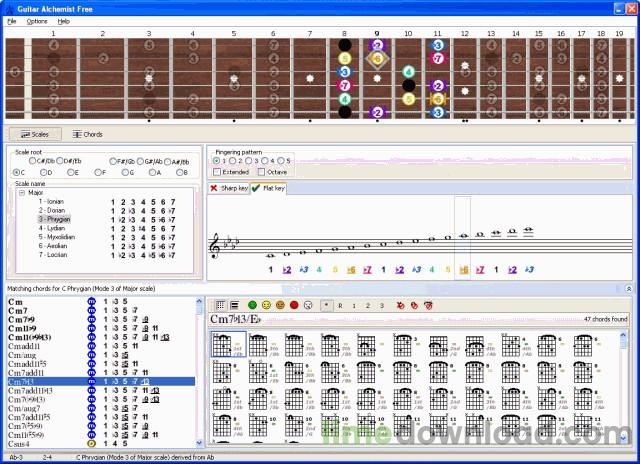Viewport: 640px width, 464px height.
Task: Select the G scale root radio button
Action: click(x=124, y=171)
